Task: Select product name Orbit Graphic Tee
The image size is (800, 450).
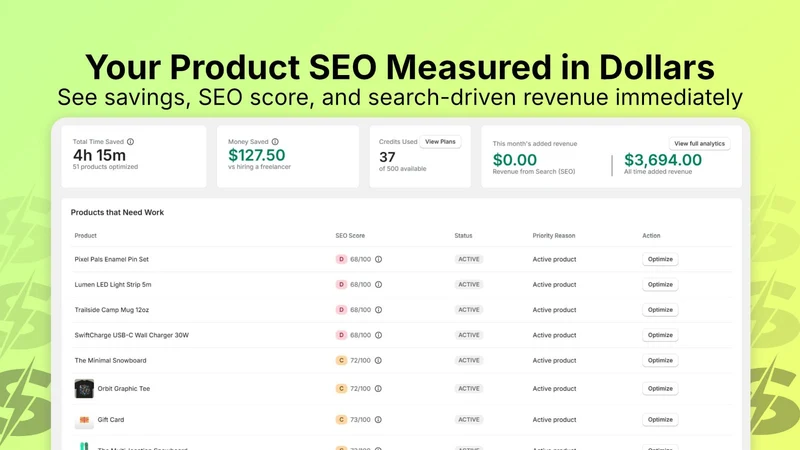Action: pos(124,388)
